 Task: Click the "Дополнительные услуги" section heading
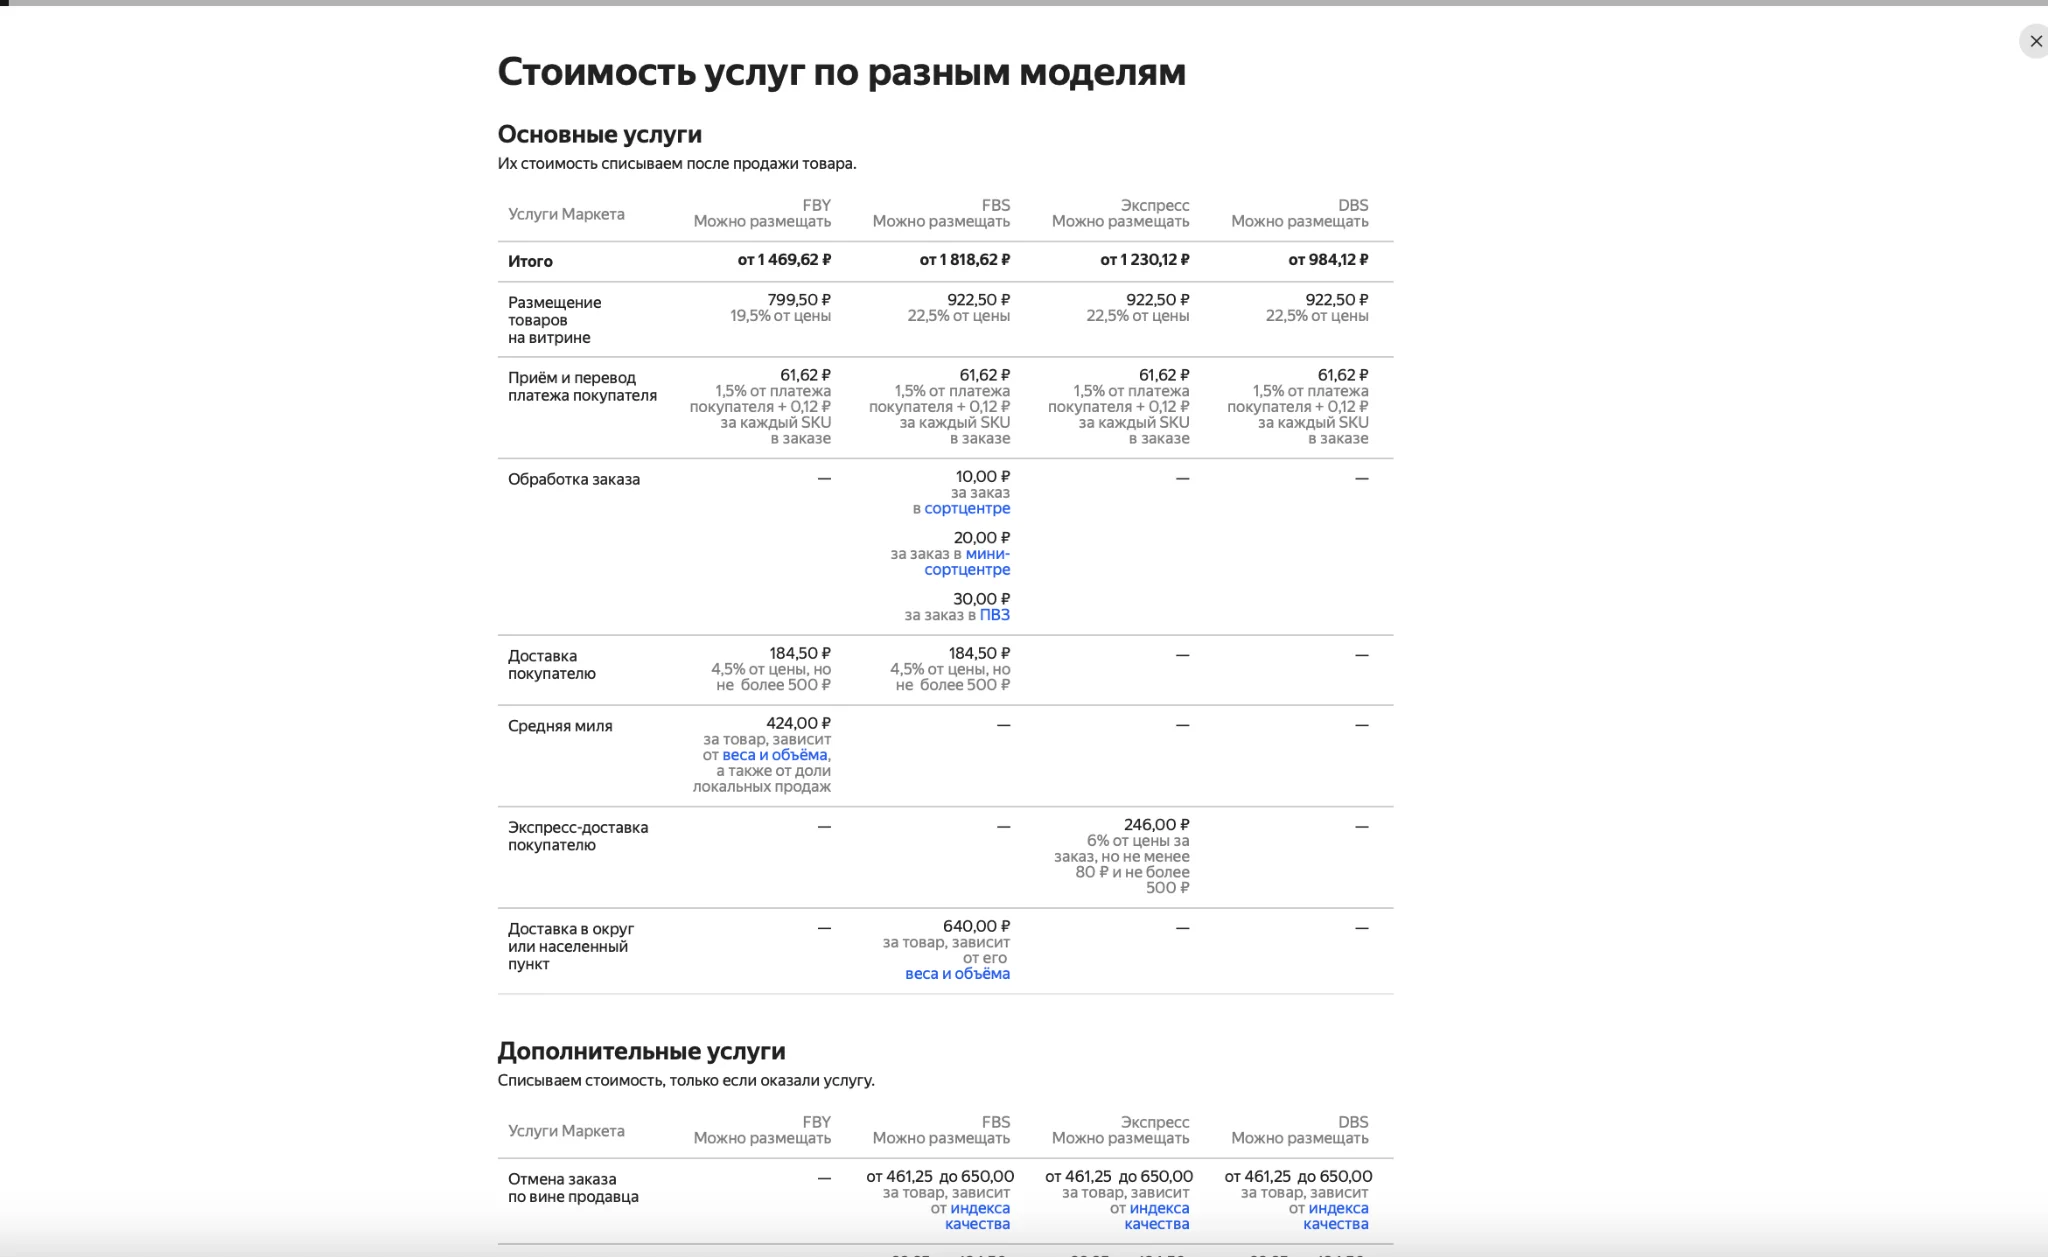[641, 1051]
